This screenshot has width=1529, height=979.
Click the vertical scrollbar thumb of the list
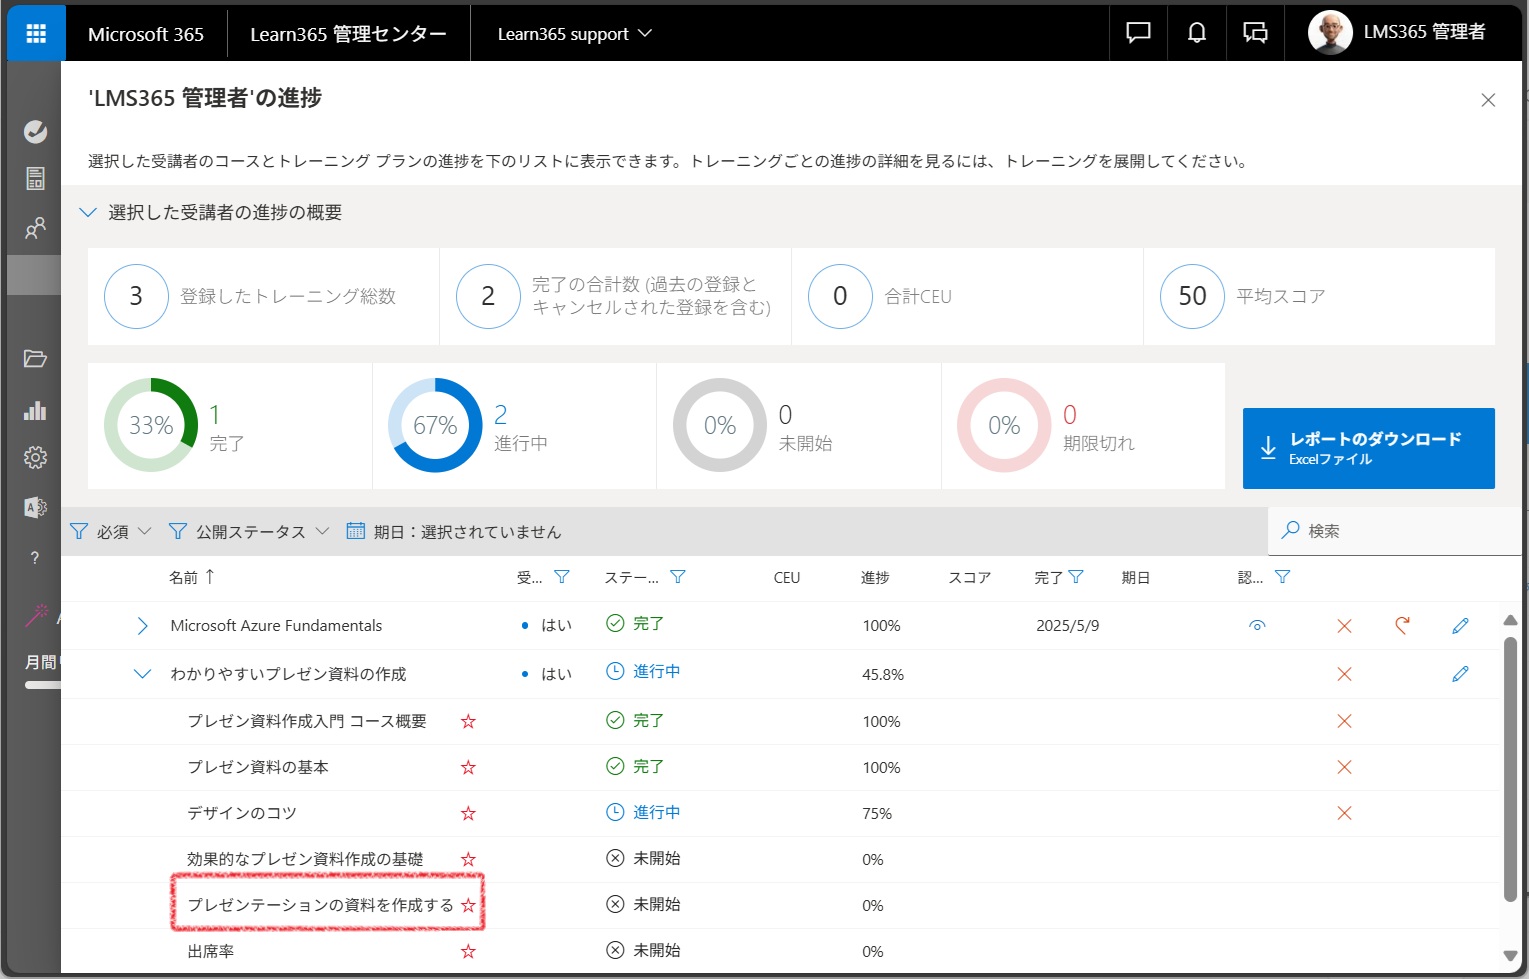point(1510,770)
